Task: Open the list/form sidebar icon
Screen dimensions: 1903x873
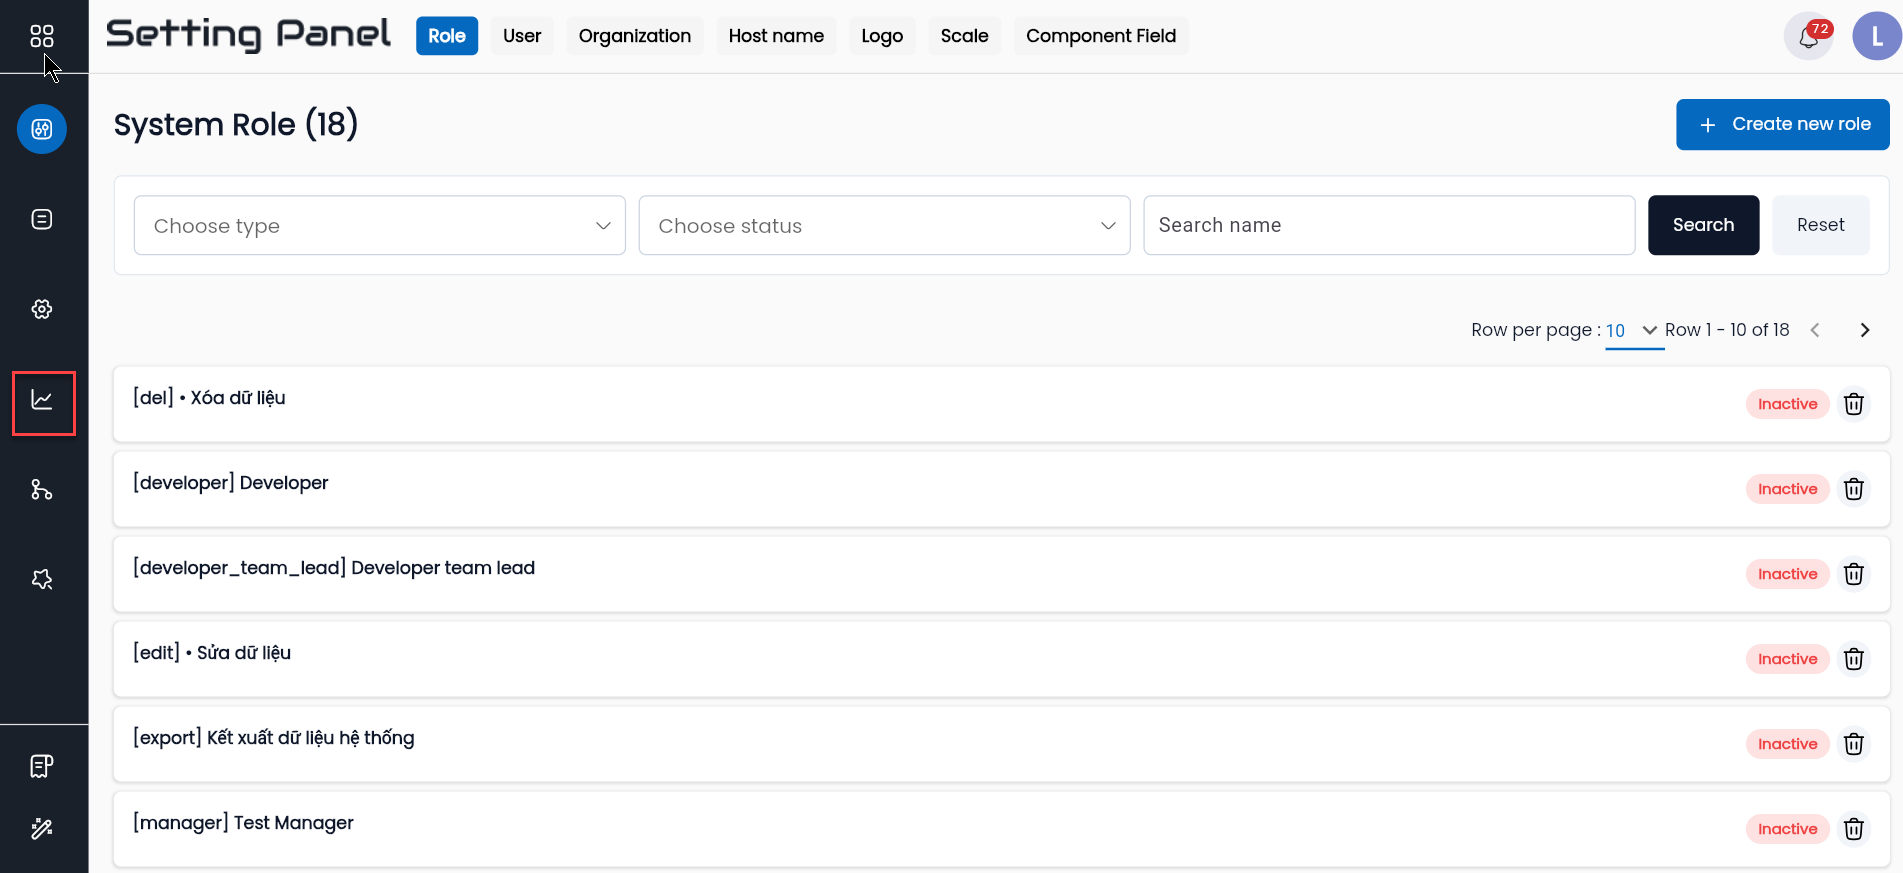Action: coord(42,219)
